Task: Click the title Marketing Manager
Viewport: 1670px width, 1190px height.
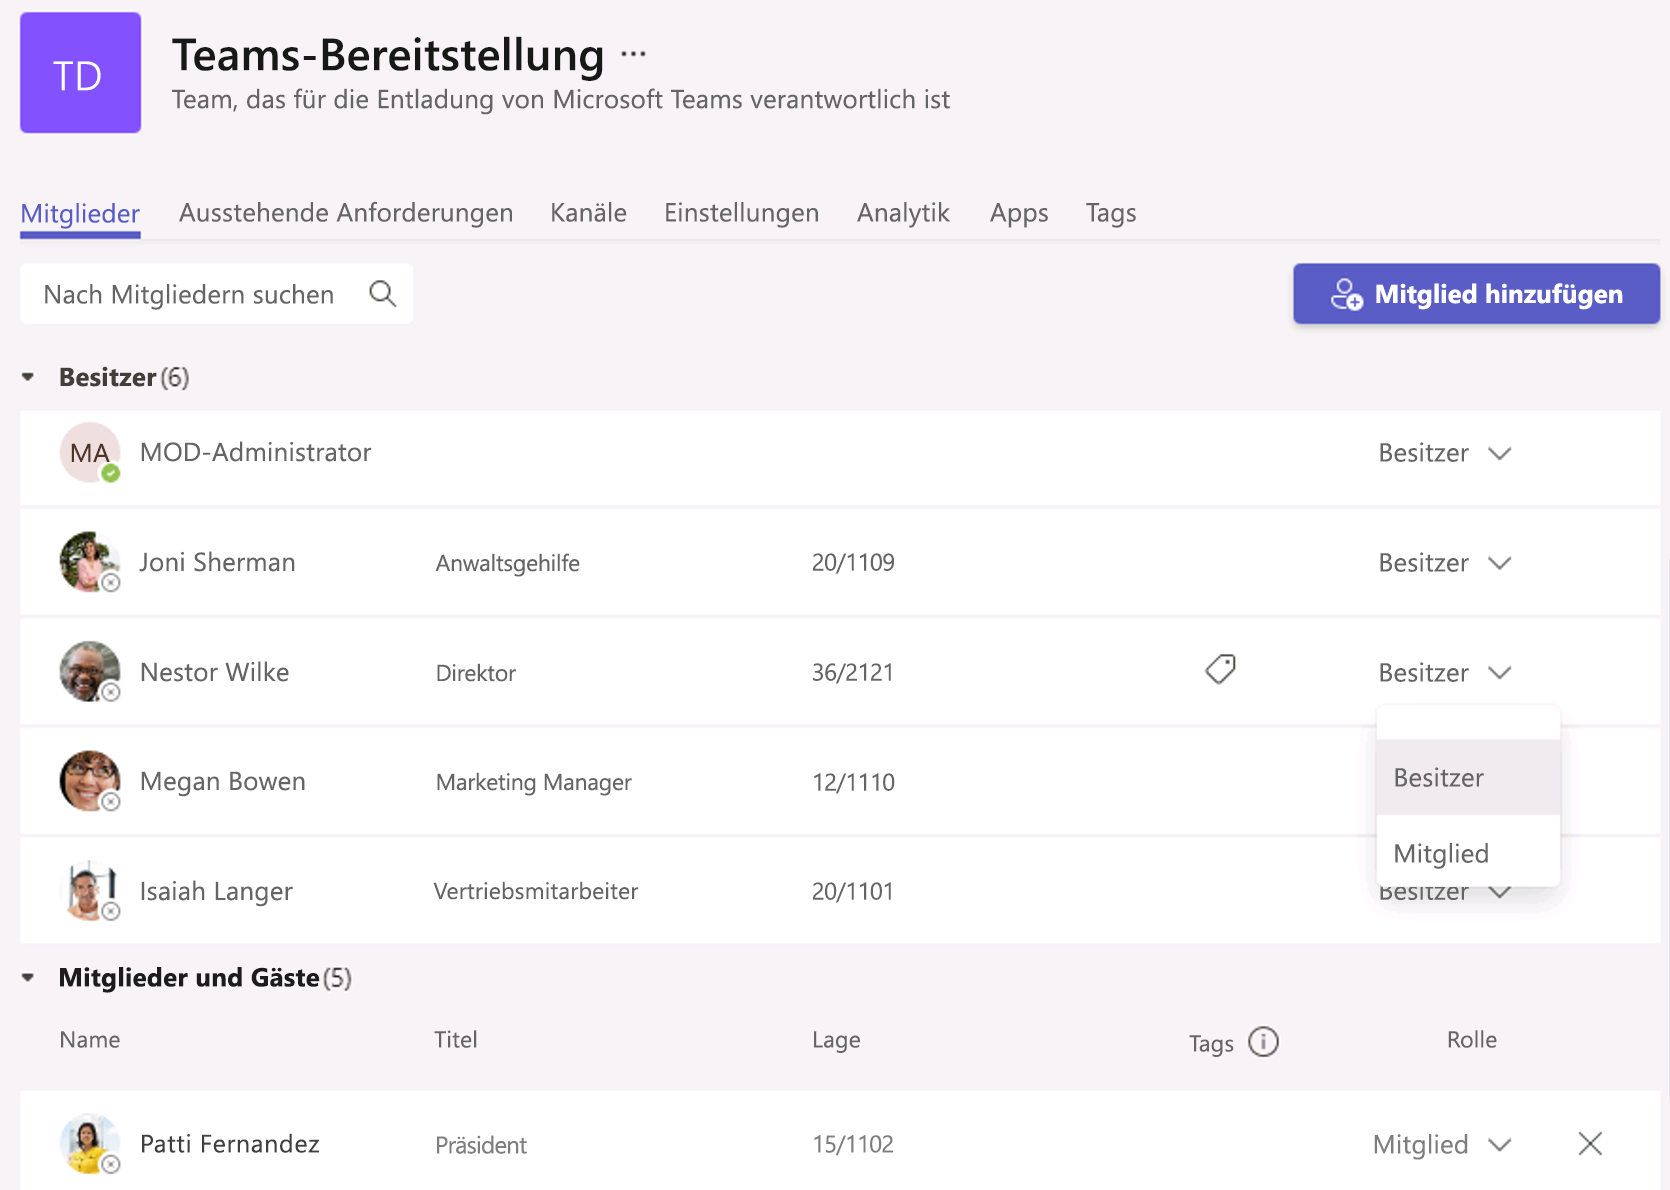Action: [x=533, y=782]
